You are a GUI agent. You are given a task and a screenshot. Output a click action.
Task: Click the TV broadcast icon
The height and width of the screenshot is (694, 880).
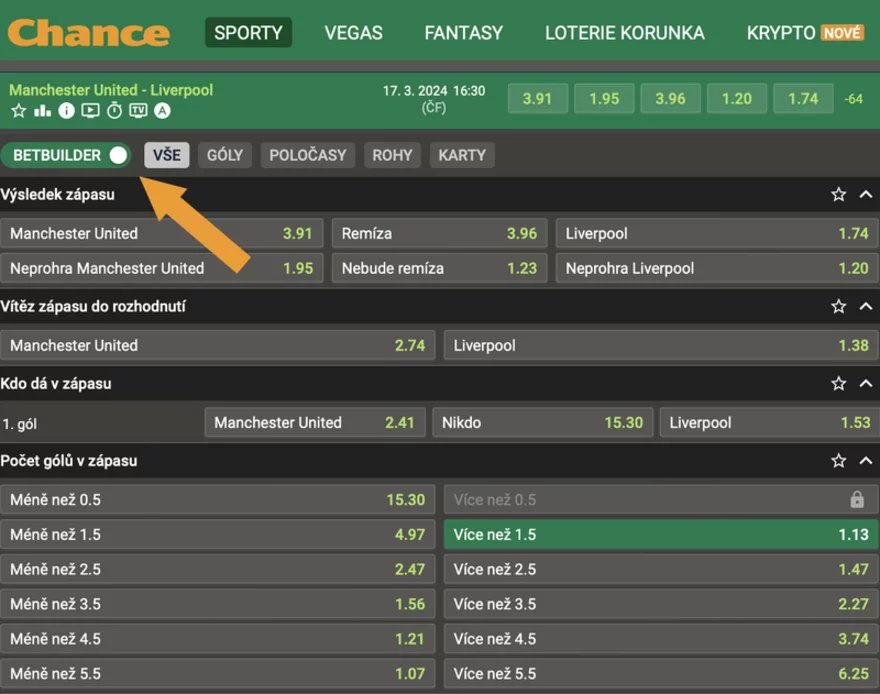click(x=138, y=111)
